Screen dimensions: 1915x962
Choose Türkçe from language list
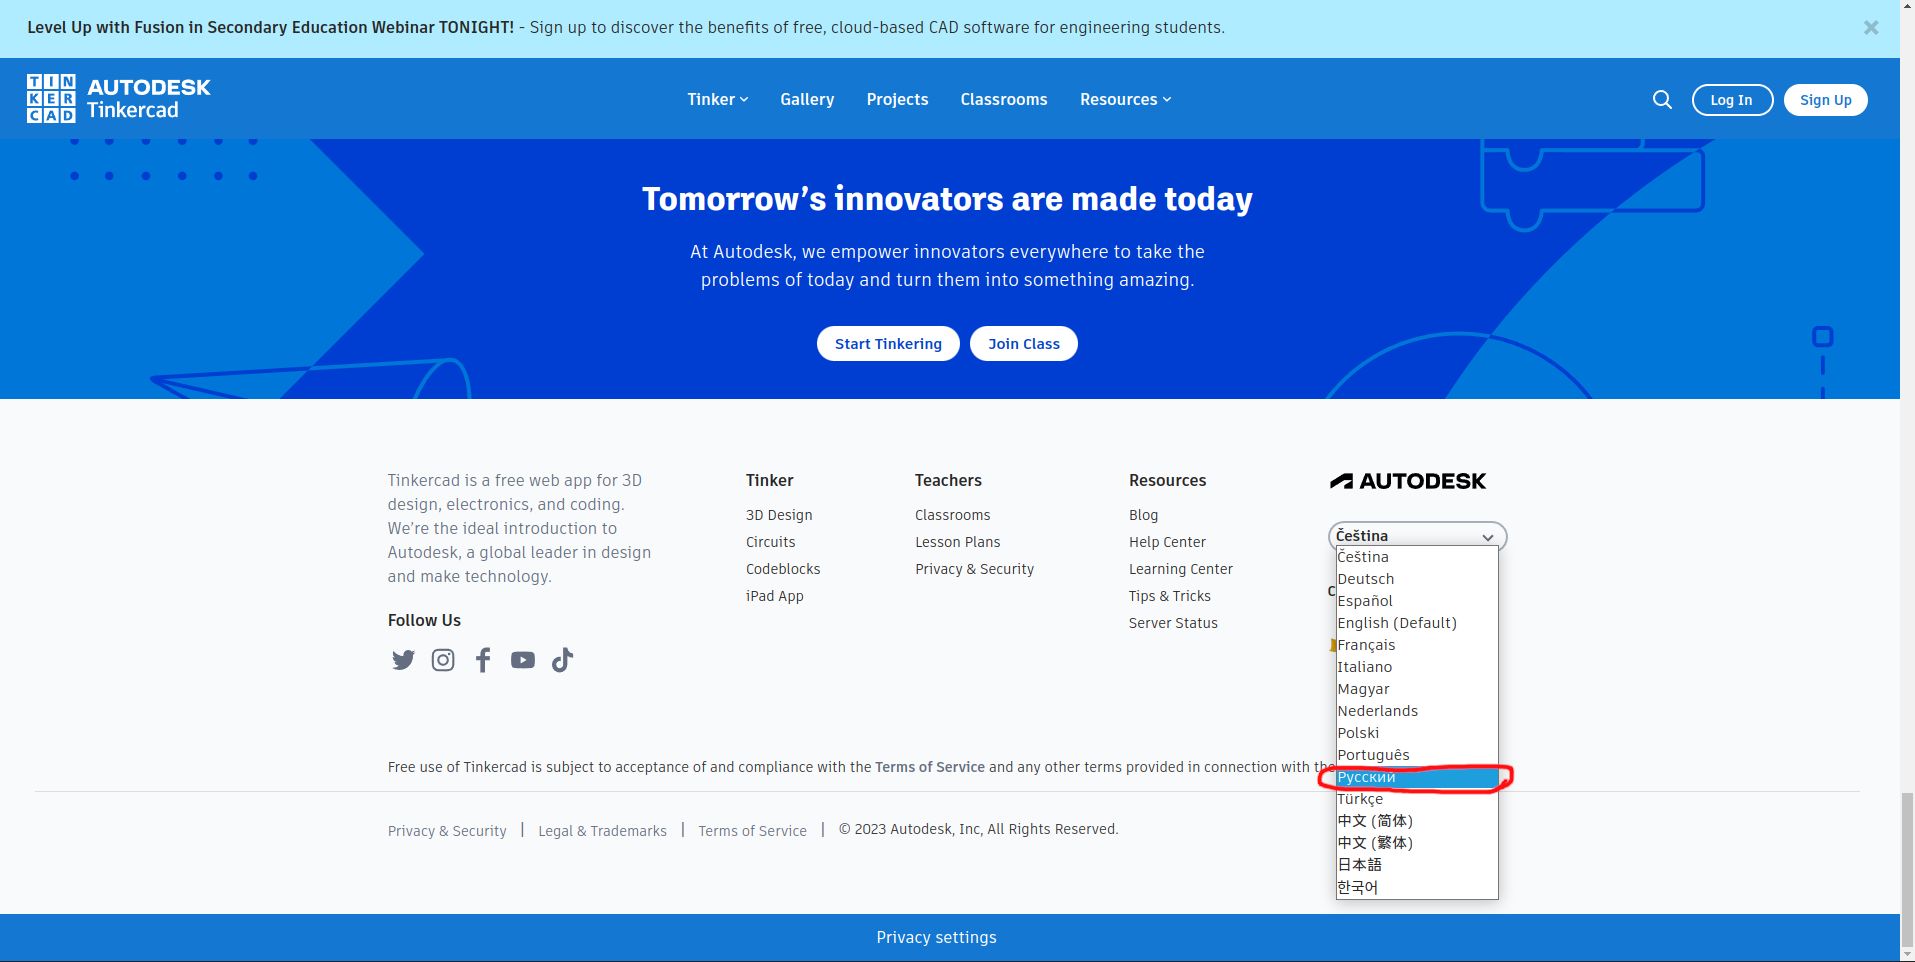(x=1417, y=799)
